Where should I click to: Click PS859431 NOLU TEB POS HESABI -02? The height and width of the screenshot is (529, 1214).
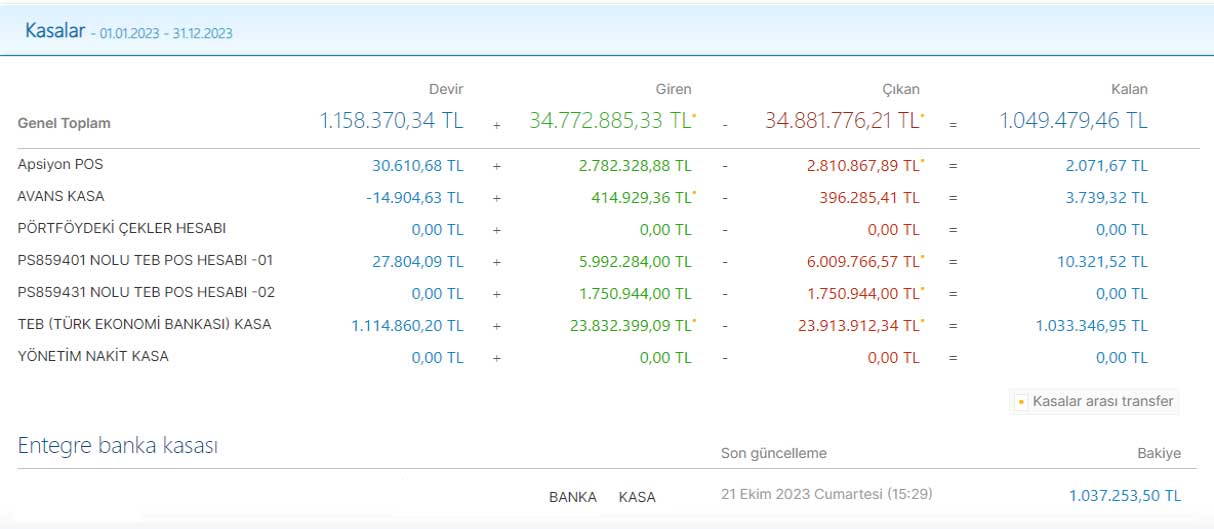point(146,293)
